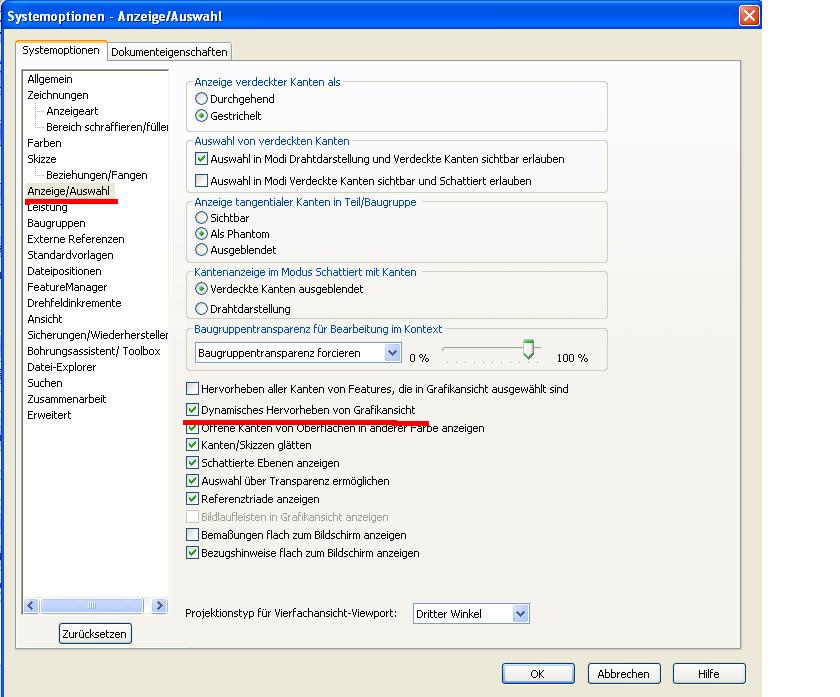The height and width of the screenshot is (697, 840).
Task: Enable Bemaßungen flach zum Bildschirm anzeigen
Action: coord(192,535)
